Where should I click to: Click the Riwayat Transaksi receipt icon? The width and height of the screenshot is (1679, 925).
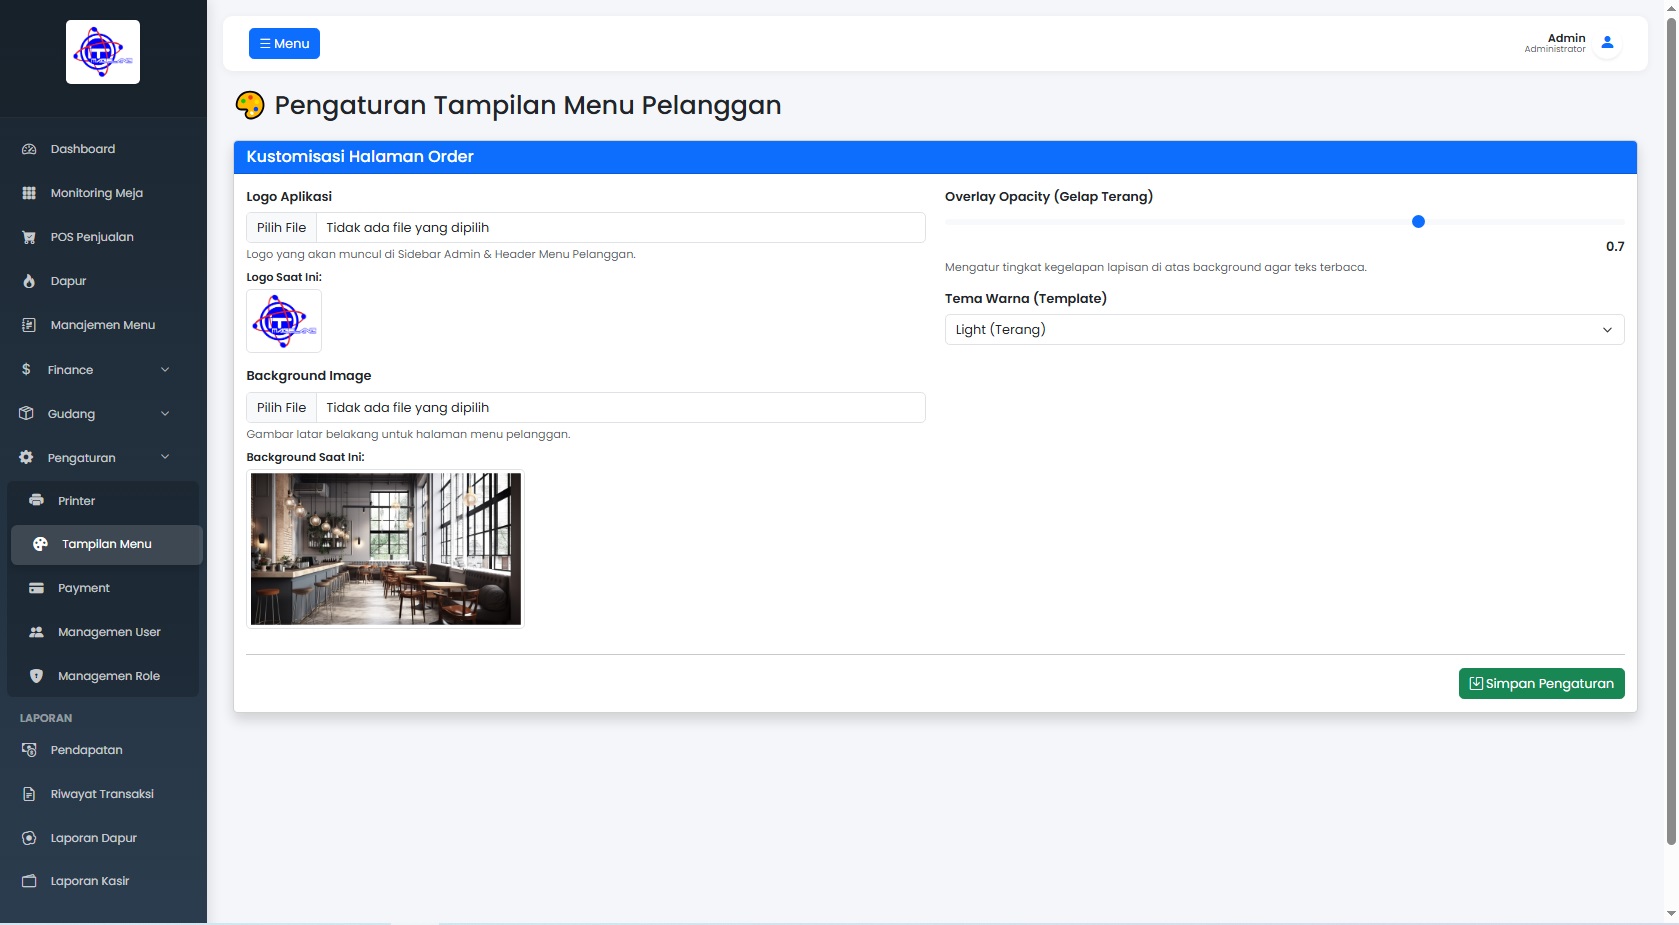point(29,794)
